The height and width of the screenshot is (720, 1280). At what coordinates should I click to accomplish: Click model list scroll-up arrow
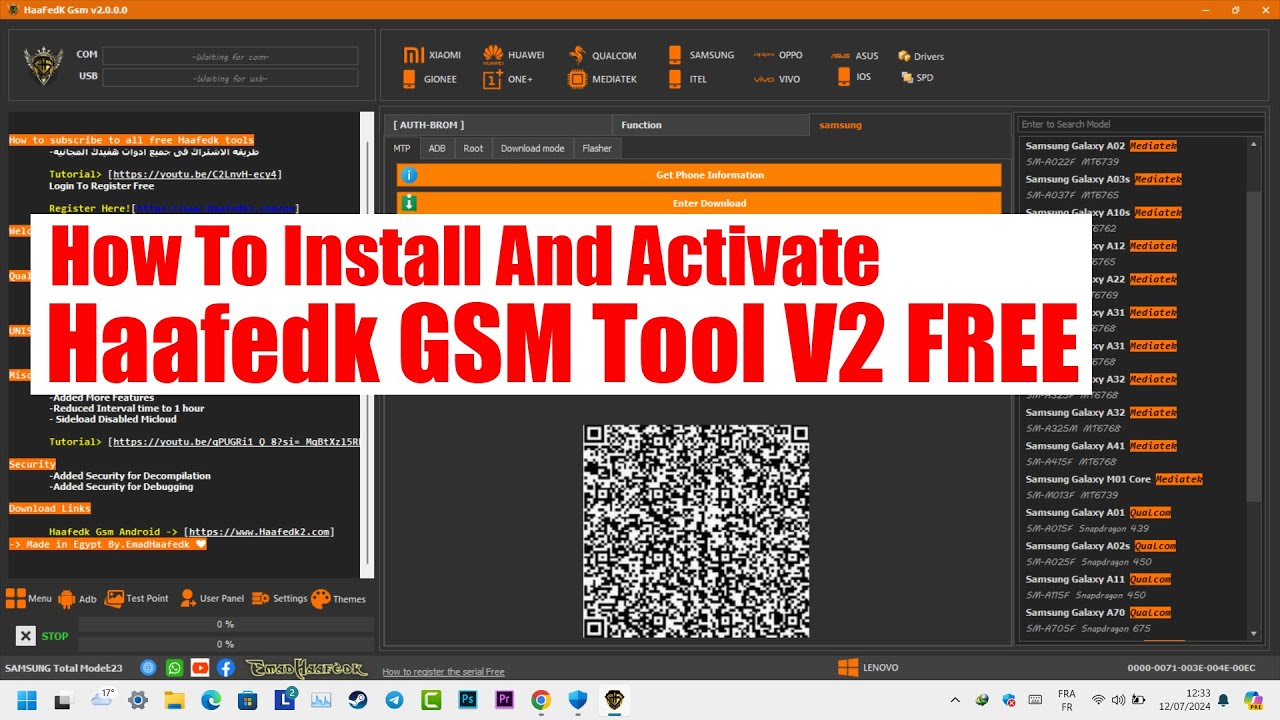(1254, 144)
